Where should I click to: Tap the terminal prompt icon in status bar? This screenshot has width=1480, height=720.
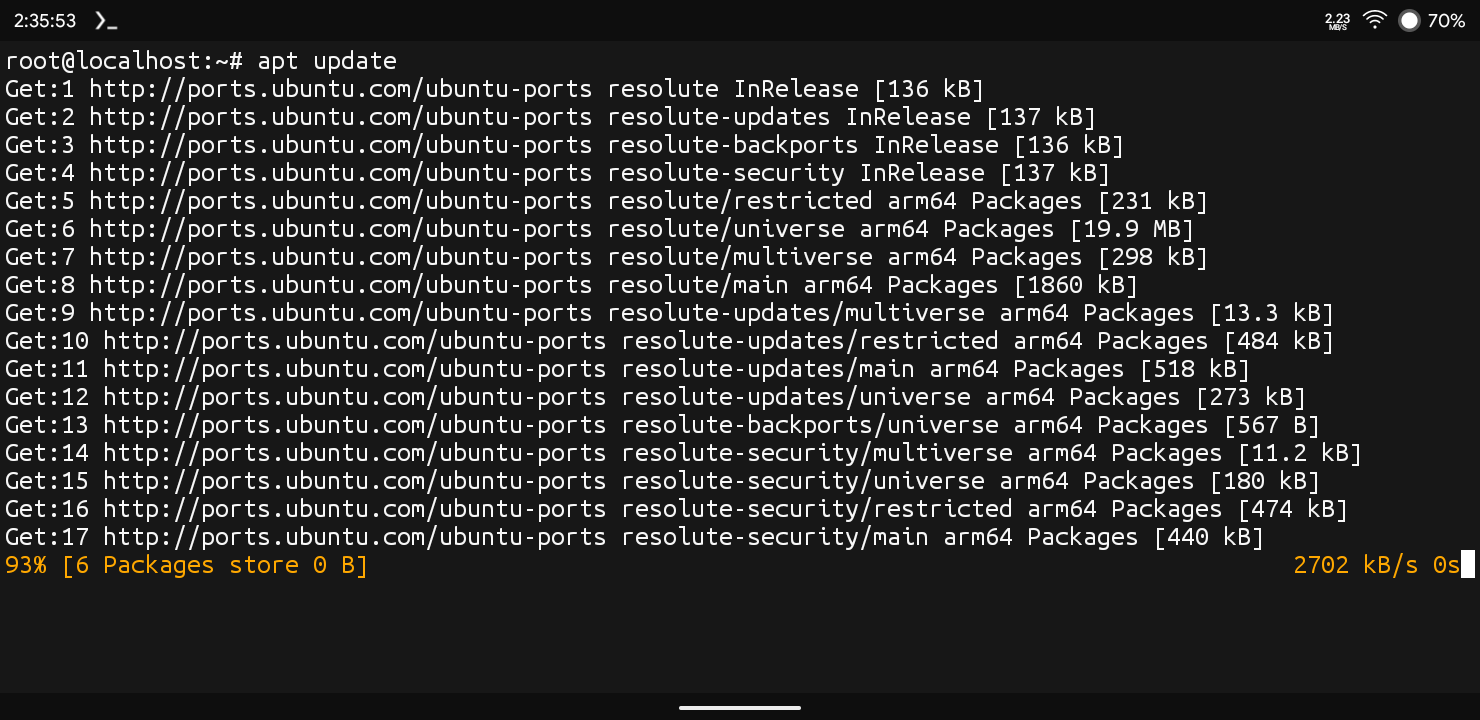point(105,20)
